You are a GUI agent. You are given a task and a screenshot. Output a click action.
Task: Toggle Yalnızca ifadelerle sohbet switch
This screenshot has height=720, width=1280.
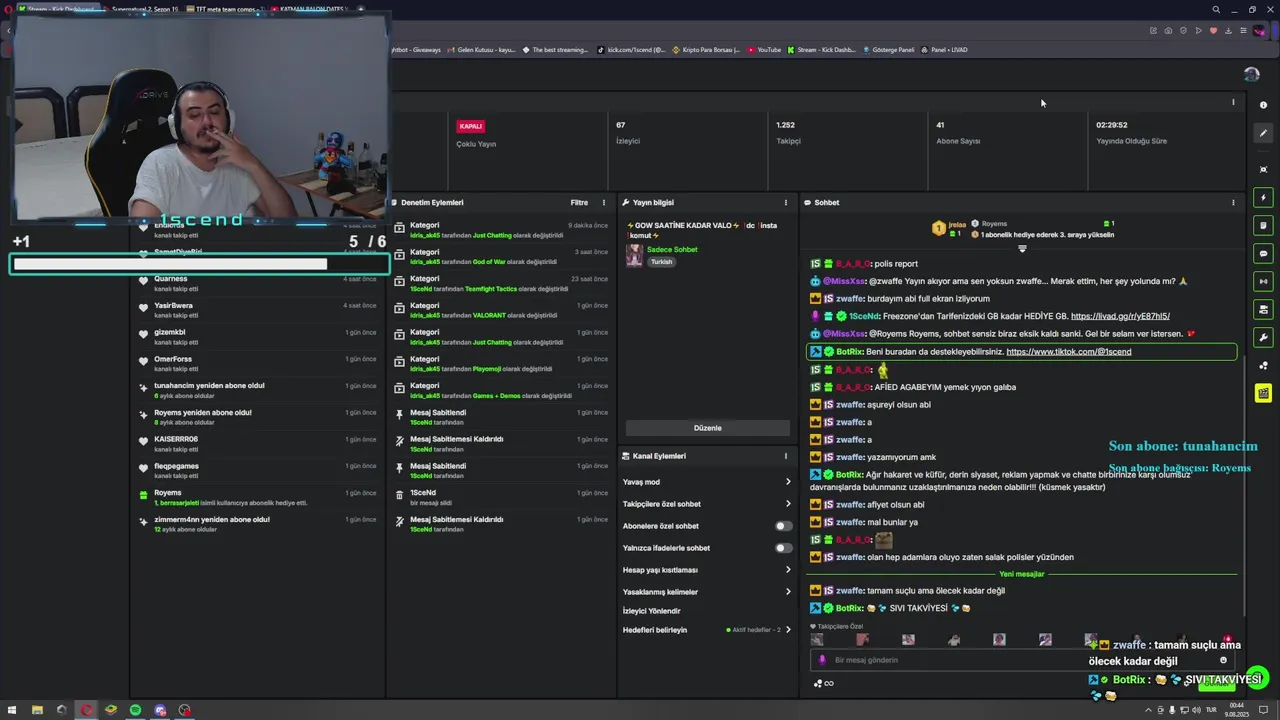(x=783, y=548)
